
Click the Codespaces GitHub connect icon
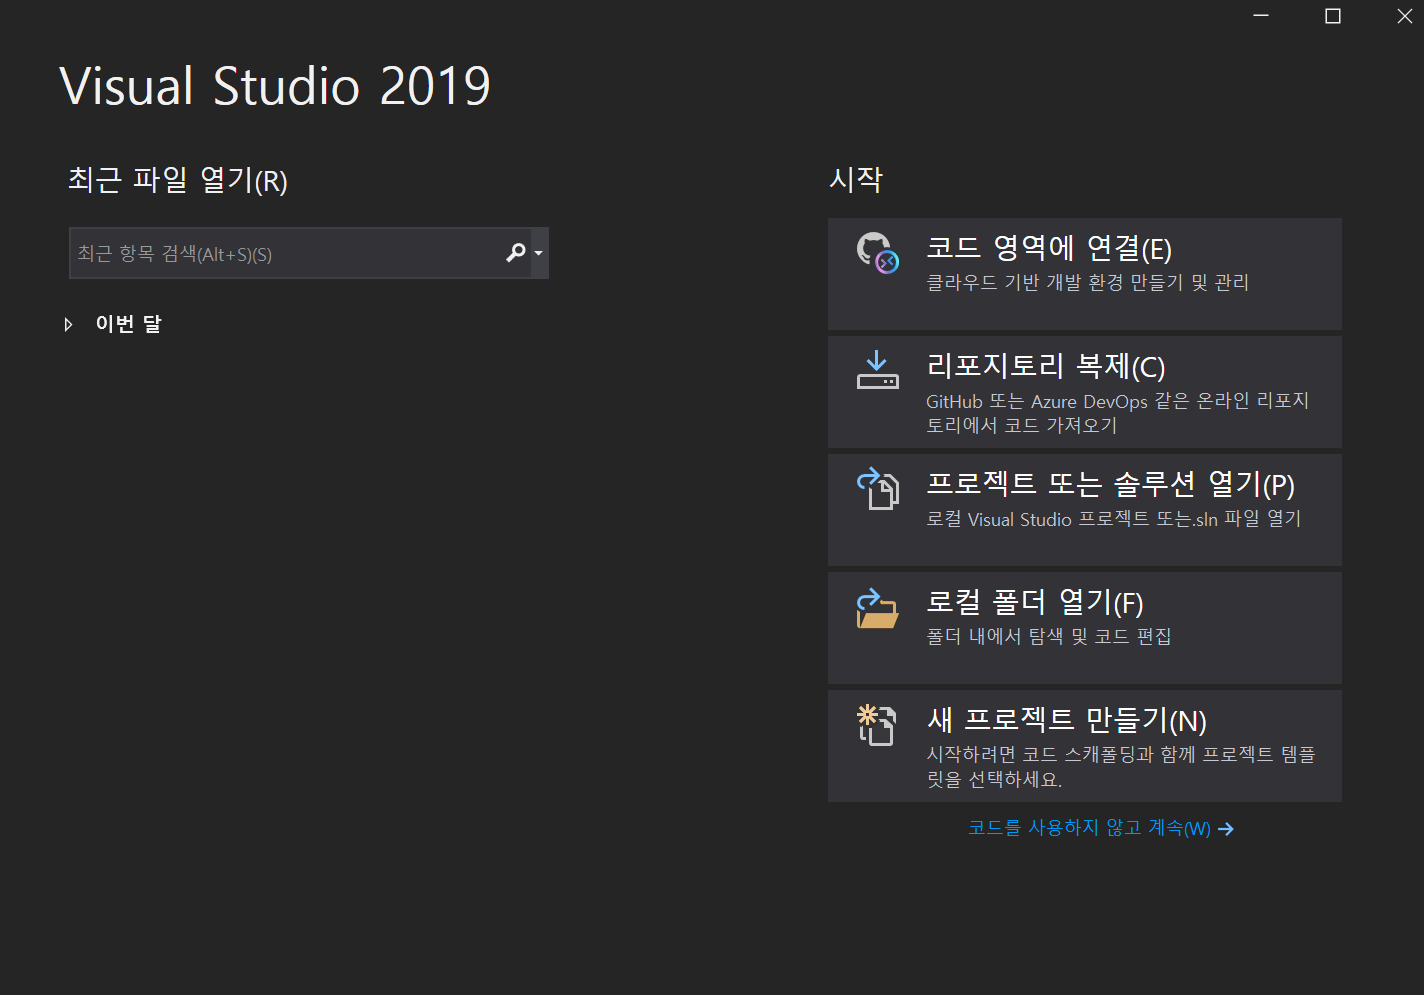click(878, 253)
